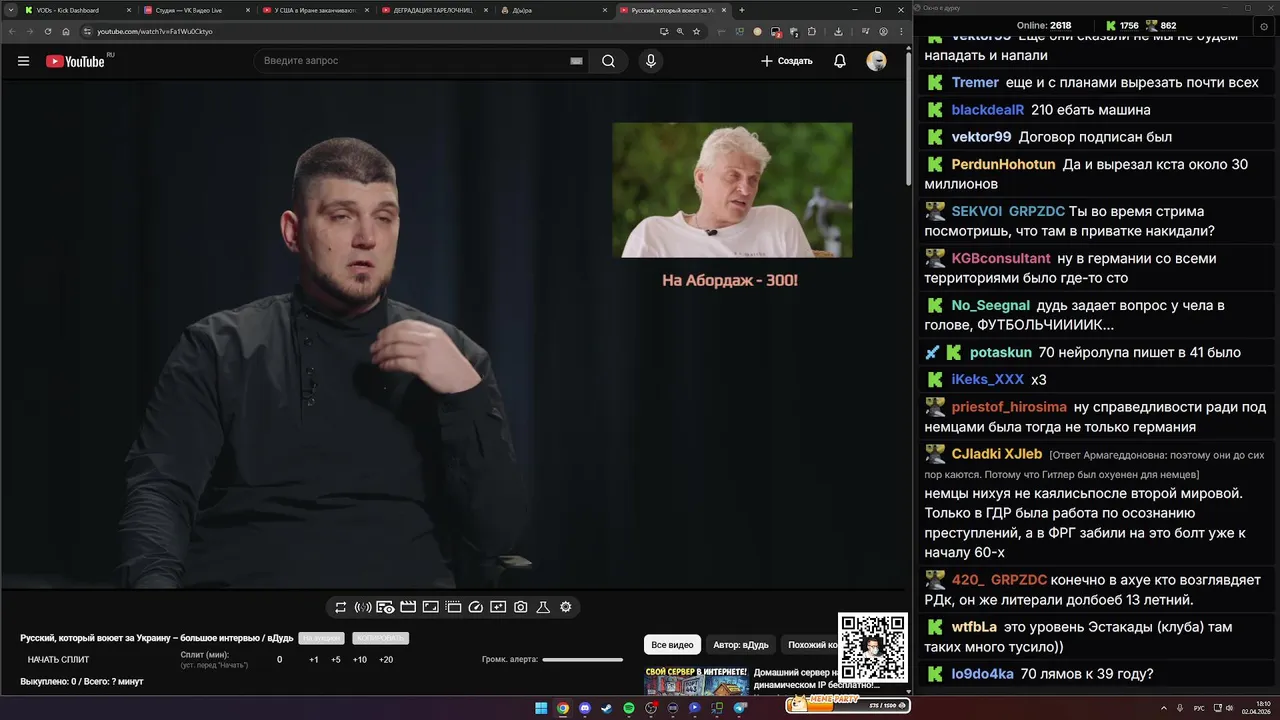Open the browser extensions puzzle icon
The height and width of the screenshot is (720, 1280).
pos(811,31)
